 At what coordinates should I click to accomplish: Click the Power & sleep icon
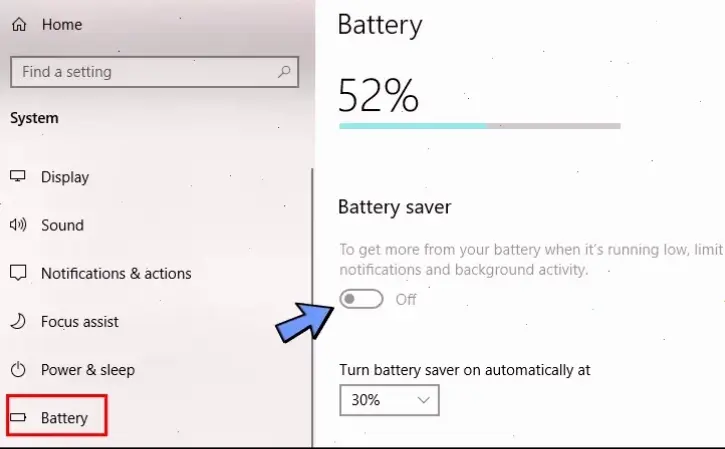coord(18,369)
